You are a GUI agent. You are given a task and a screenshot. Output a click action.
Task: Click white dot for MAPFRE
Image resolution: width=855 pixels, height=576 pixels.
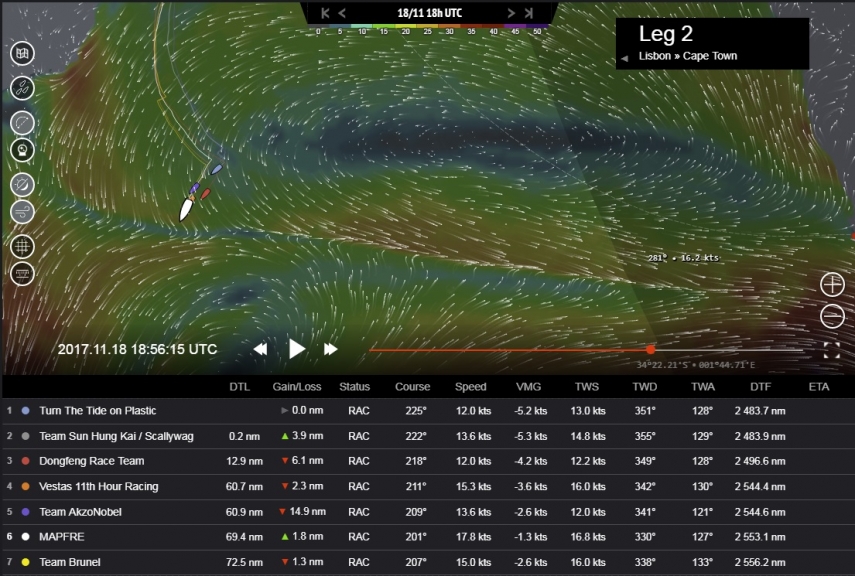click(25, 537)
